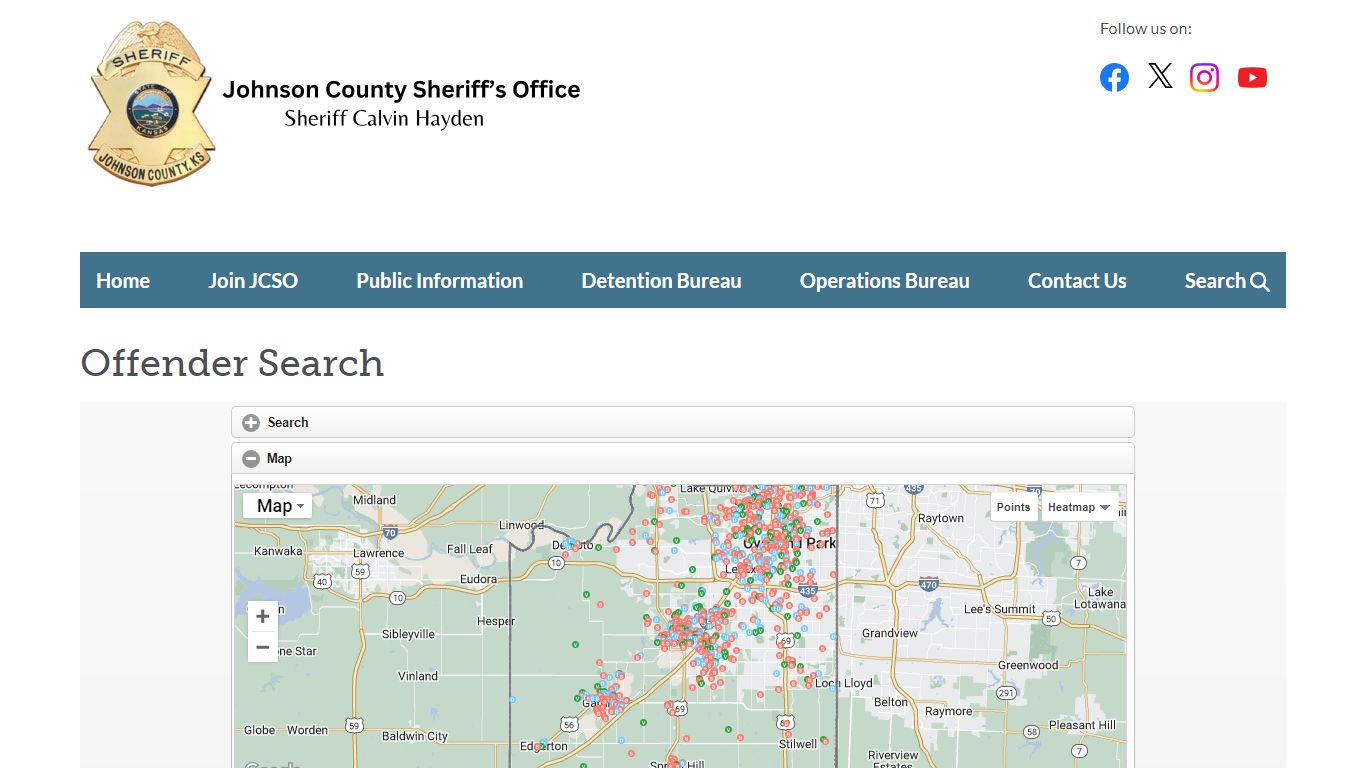This screenshot has width=1366, height=768.
Task: Click Edgerton label on the map
Action: click(x=544, y=746)
